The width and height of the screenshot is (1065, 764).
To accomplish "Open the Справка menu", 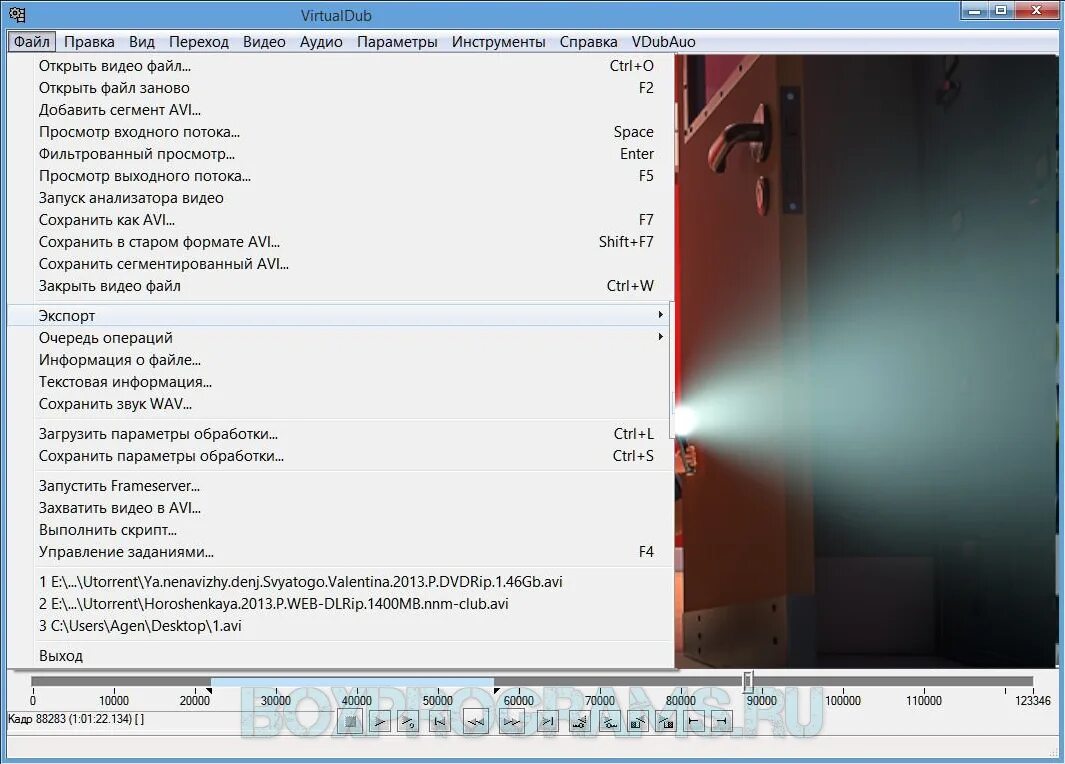I will coord(588,41).
